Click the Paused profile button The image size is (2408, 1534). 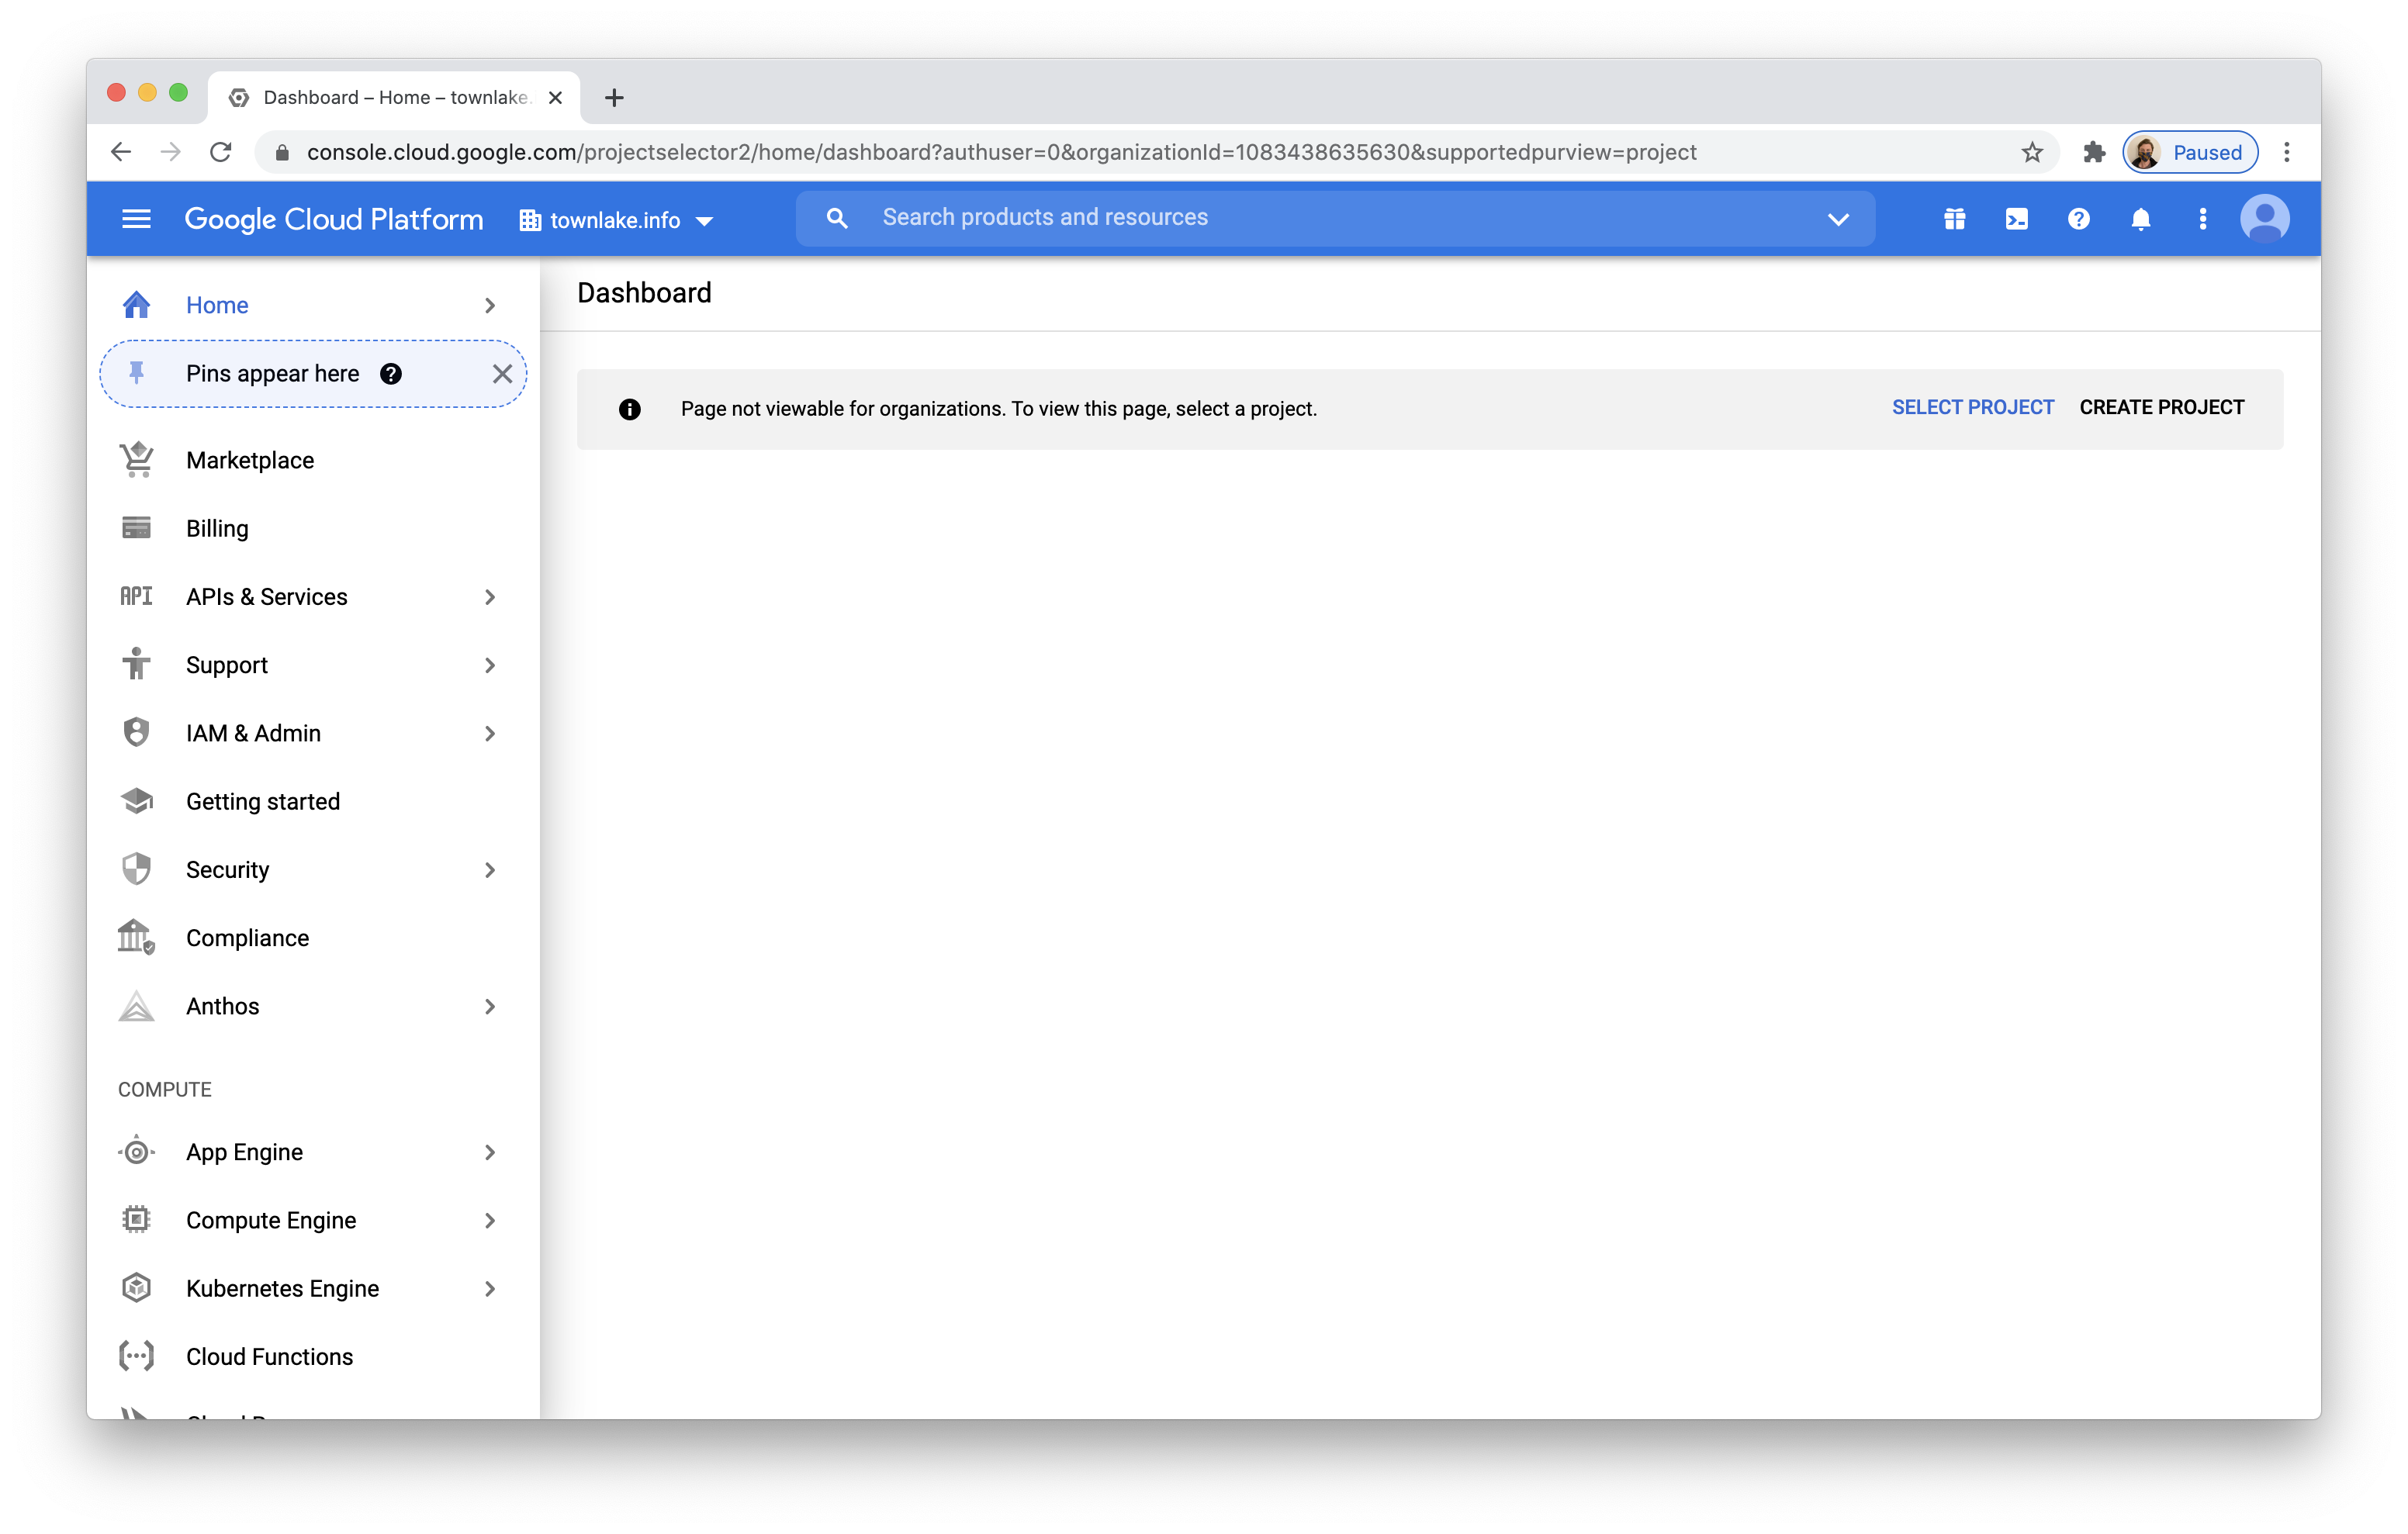(x=2189, y=152)
